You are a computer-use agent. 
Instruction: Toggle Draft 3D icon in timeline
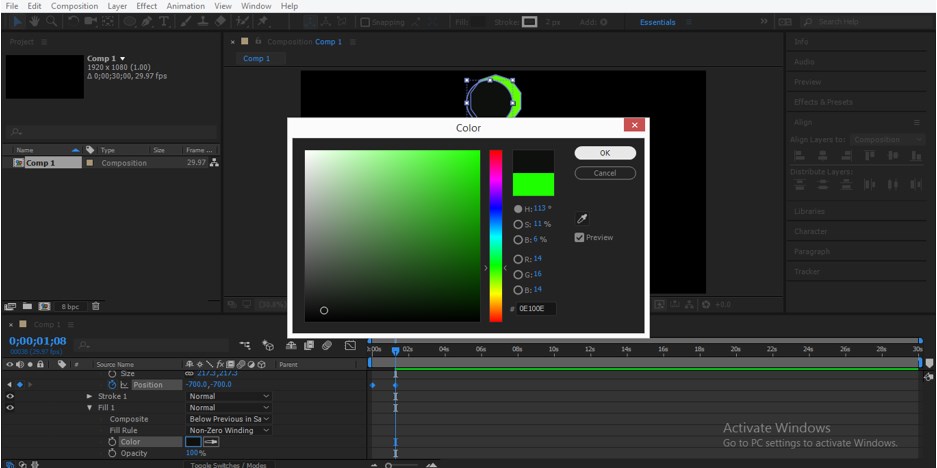(268, 345)
